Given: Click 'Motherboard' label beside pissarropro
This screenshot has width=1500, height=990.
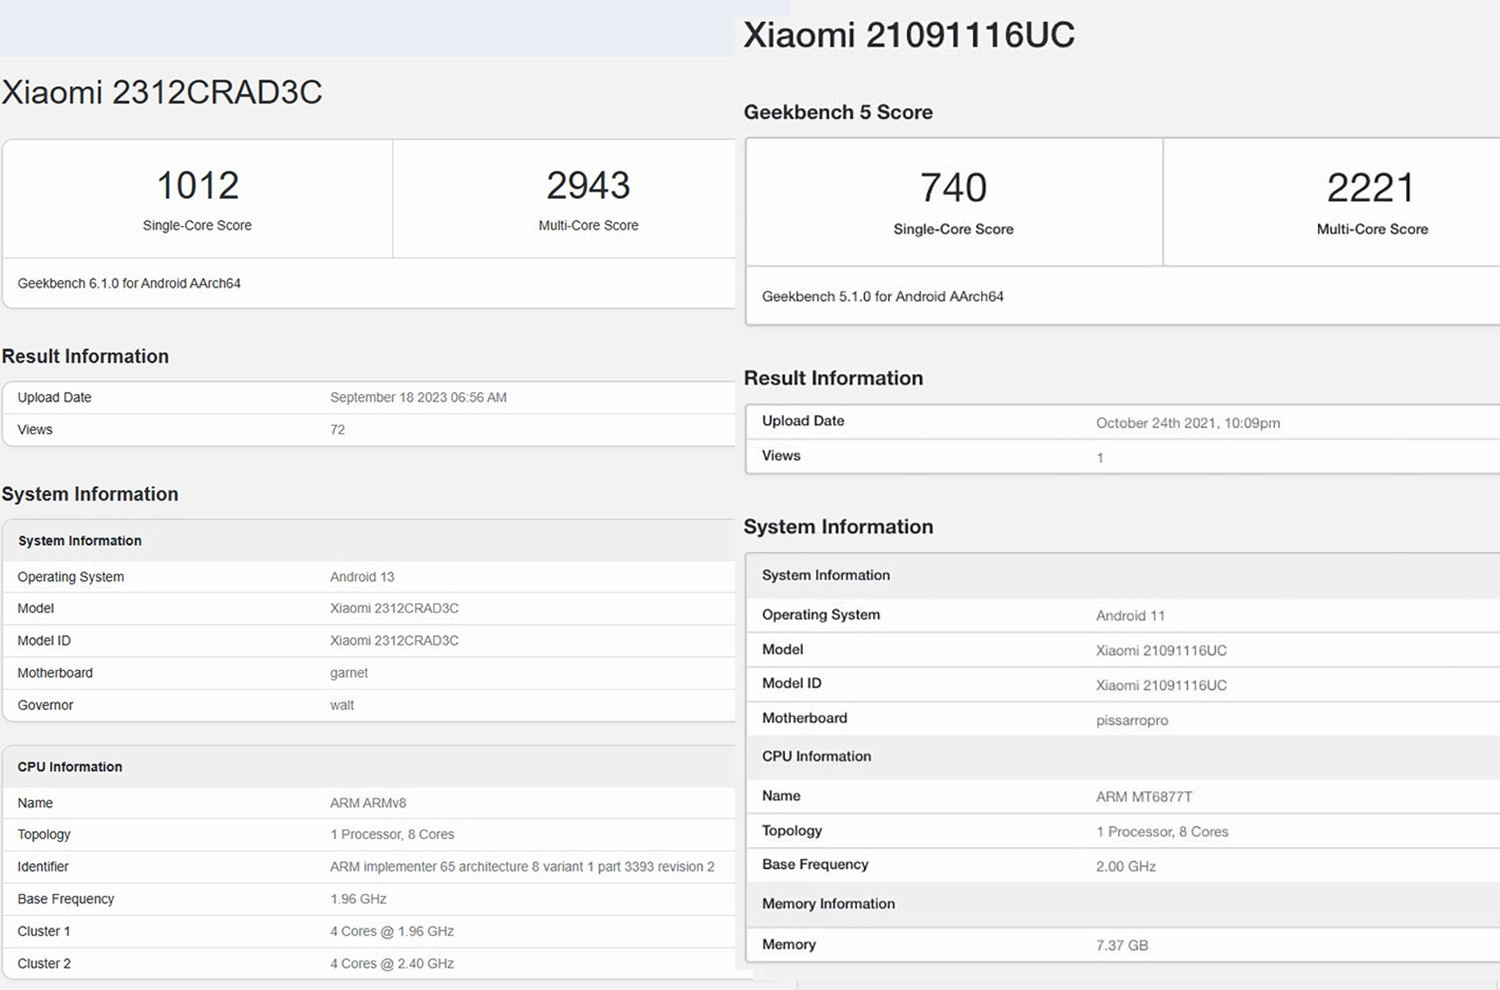Looking at the screenshot, I should 804,718.
